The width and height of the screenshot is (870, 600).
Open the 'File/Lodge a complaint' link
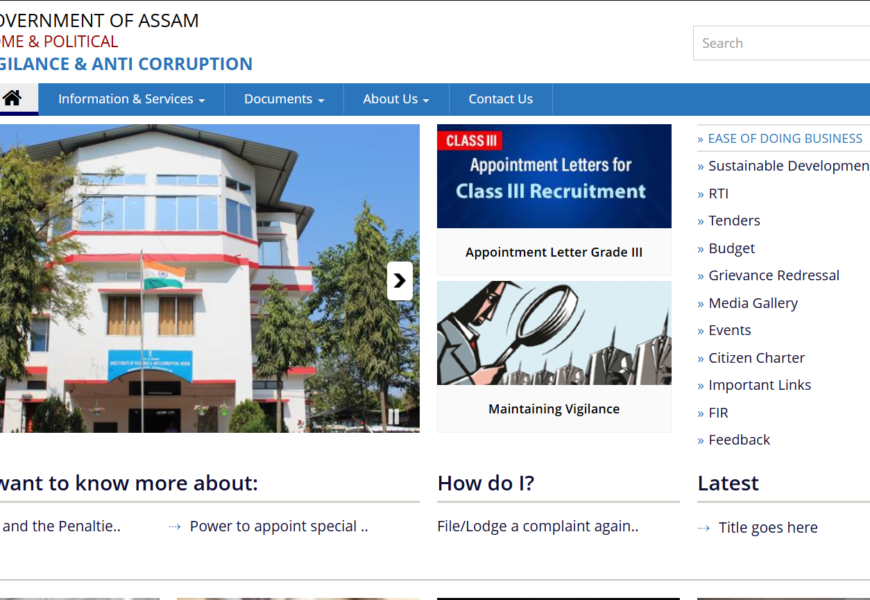click(538, 526)
